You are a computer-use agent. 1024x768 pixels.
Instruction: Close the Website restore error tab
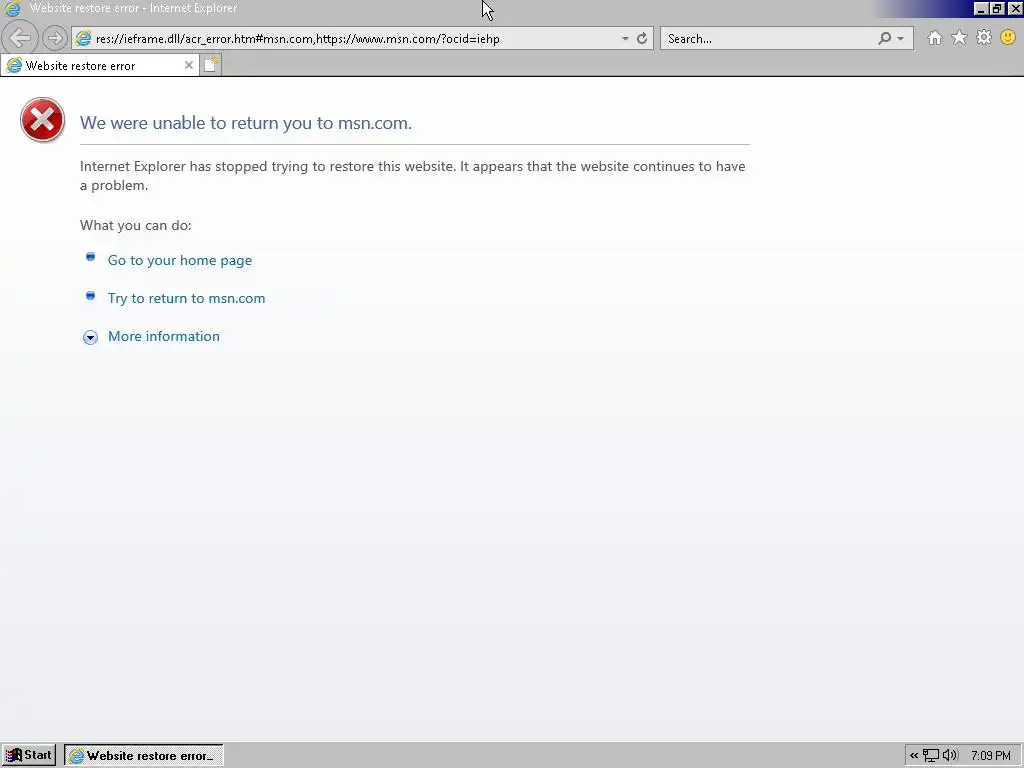(189, 65)
